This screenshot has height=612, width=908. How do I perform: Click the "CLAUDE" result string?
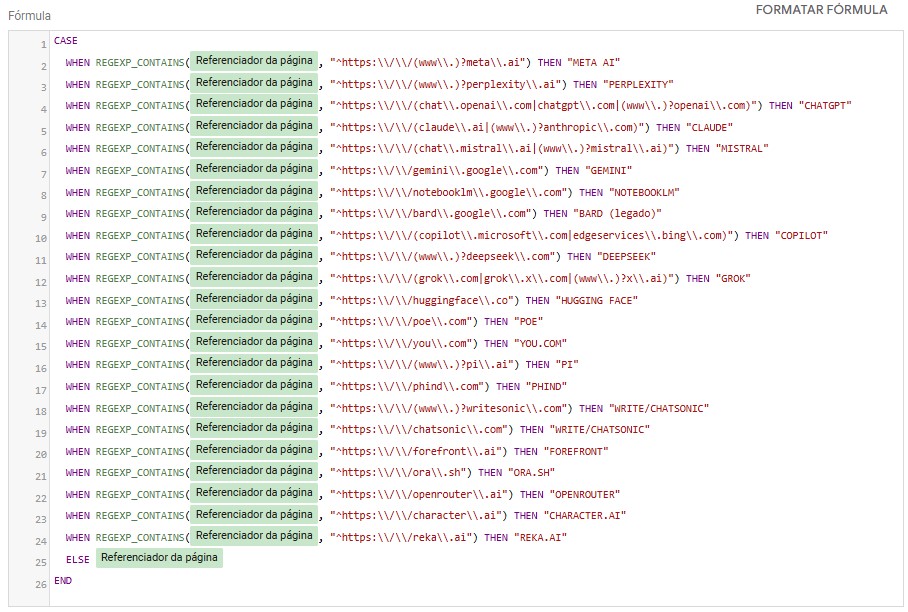click(x=709, y=127)
